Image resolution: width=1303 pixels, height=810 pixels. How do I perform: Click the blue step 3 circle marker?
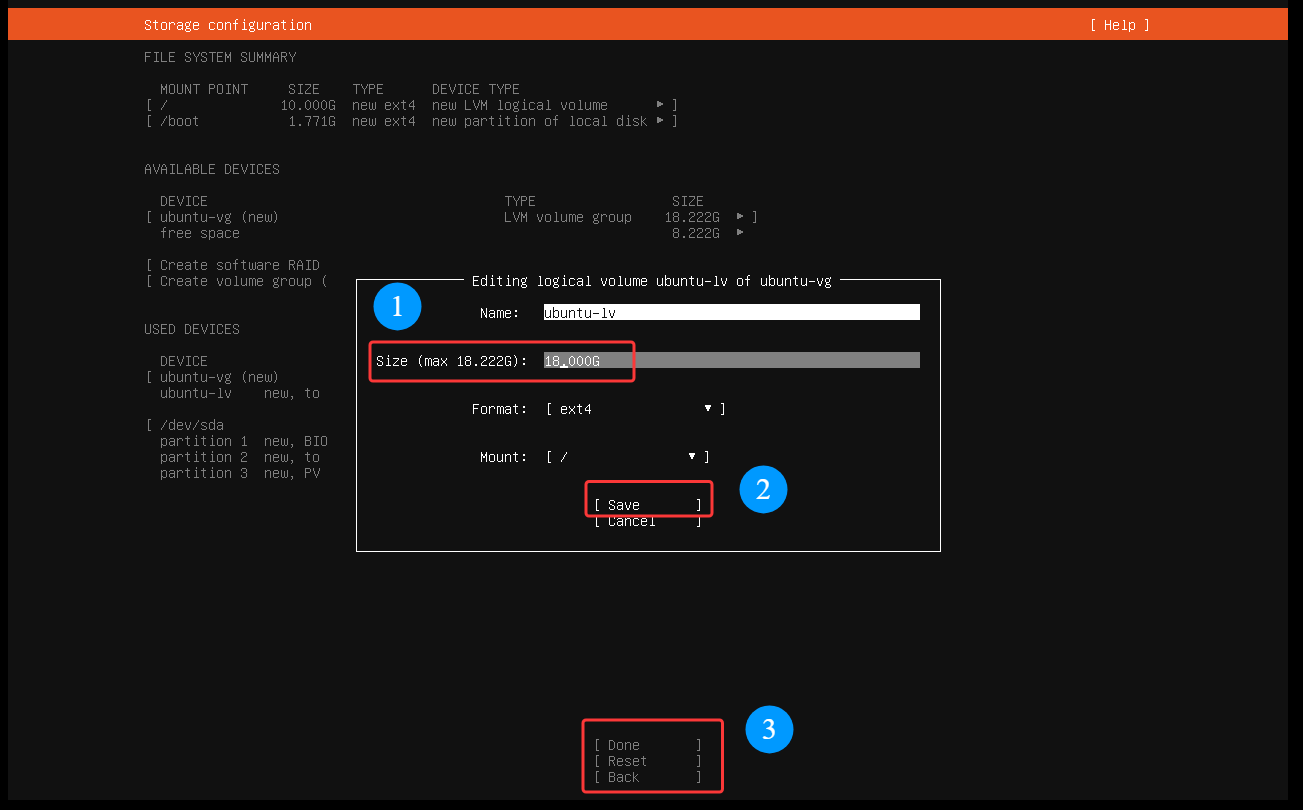769,730
